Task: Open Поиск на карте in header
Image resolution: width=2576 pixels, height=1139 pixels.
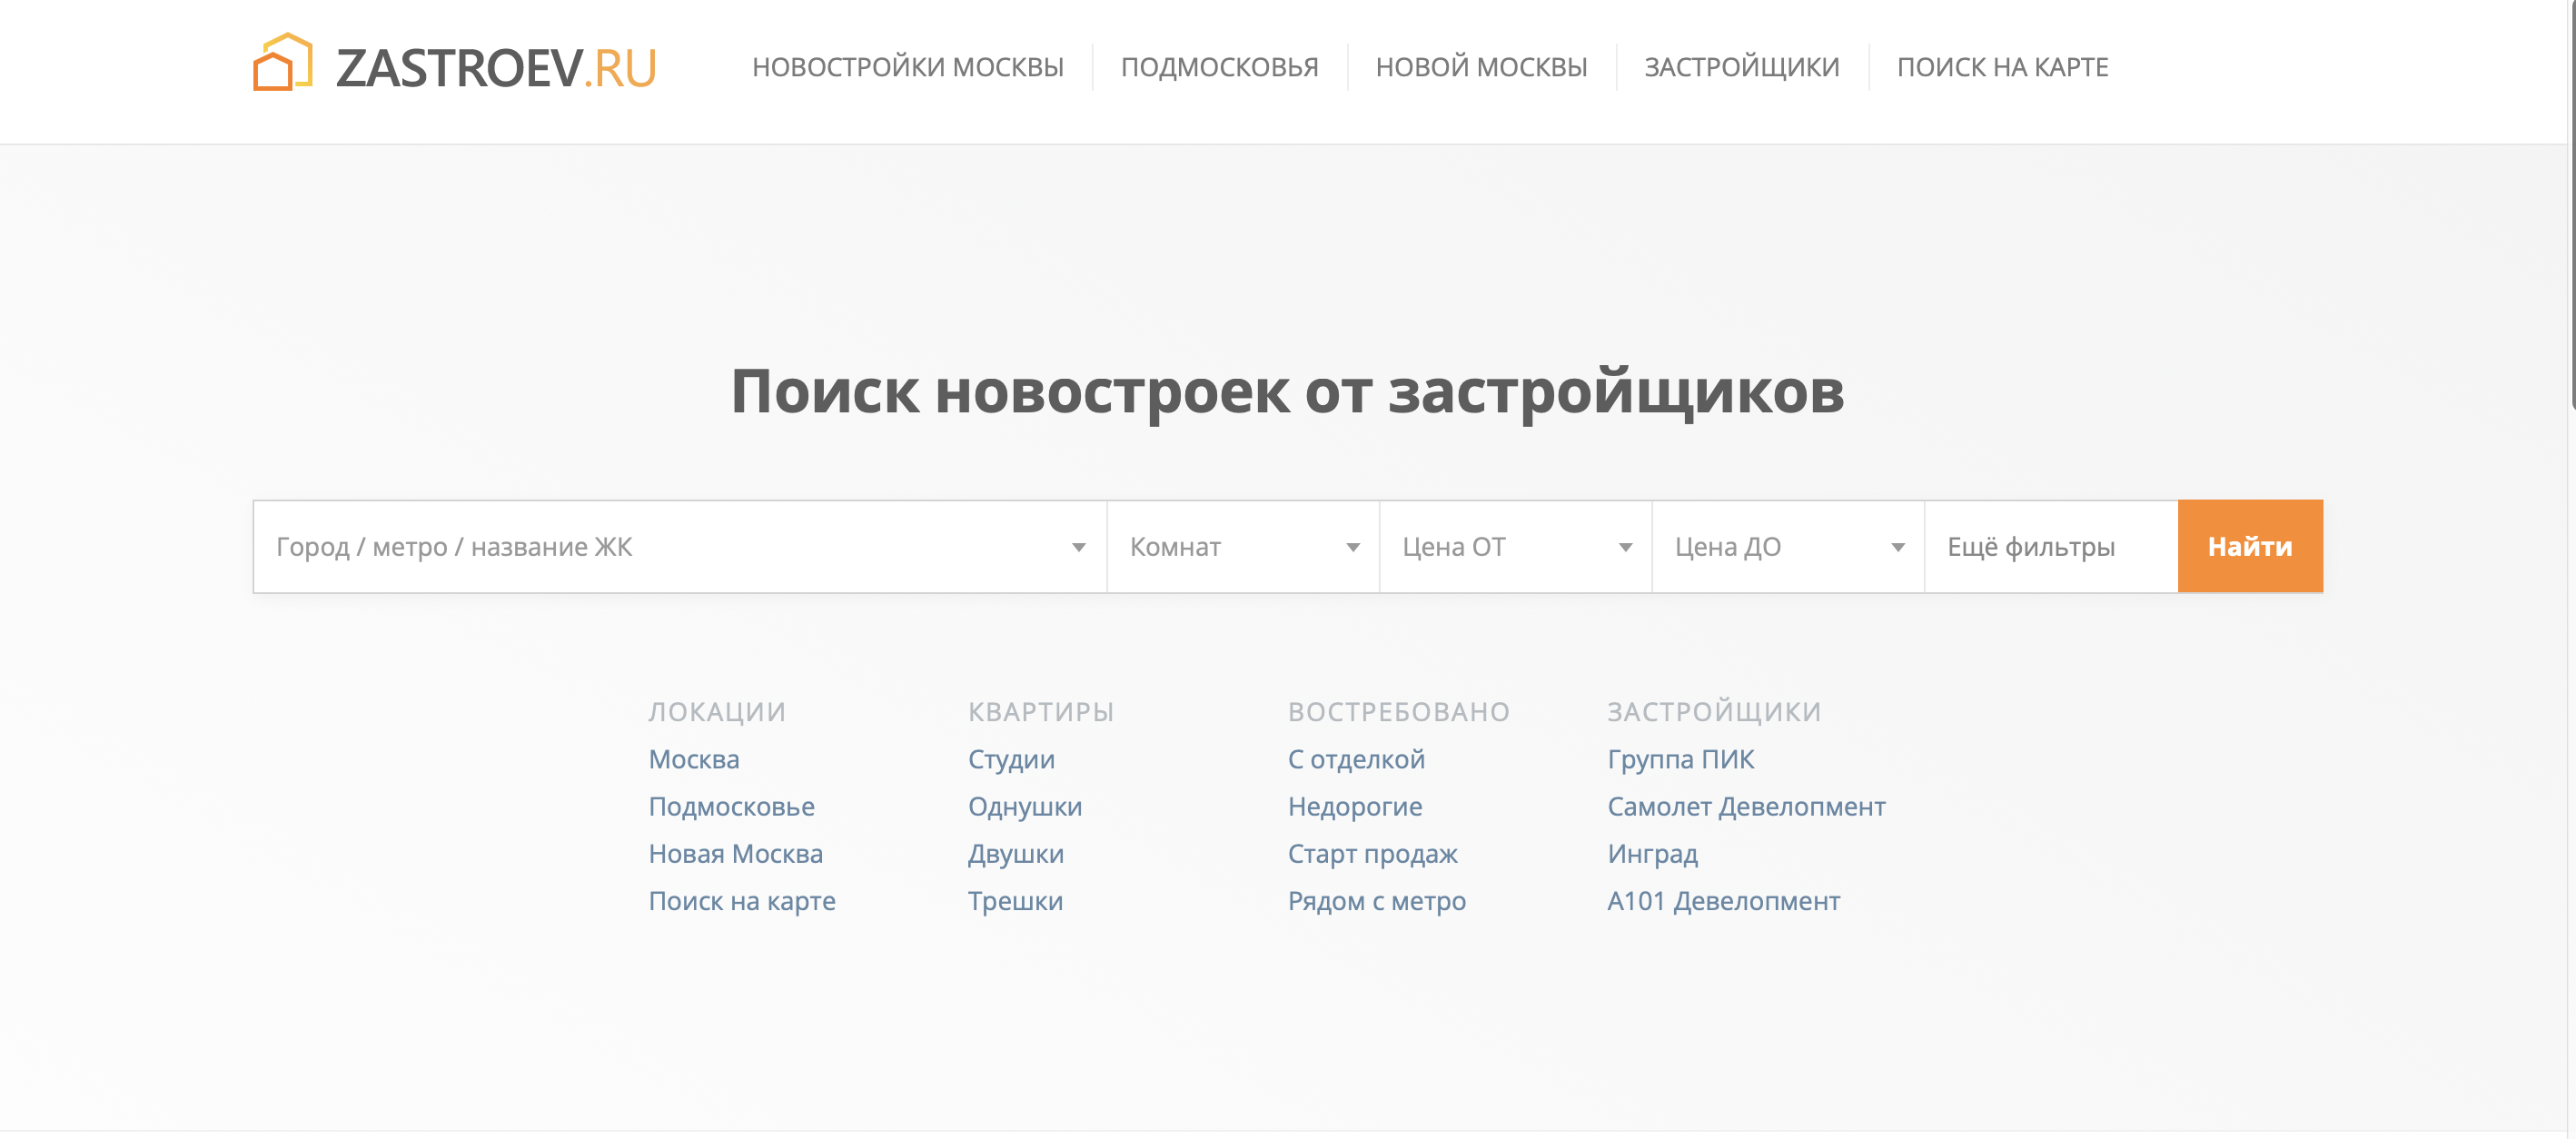Action: click(2002, 67)
